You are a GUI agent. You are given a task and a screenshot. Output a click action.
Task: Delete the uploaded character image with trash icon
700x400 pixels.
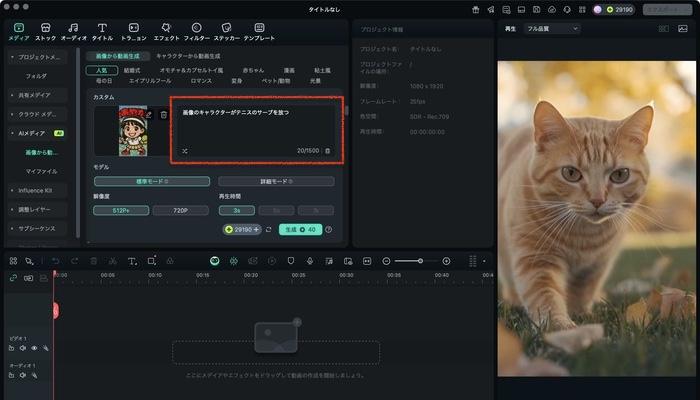163,115
